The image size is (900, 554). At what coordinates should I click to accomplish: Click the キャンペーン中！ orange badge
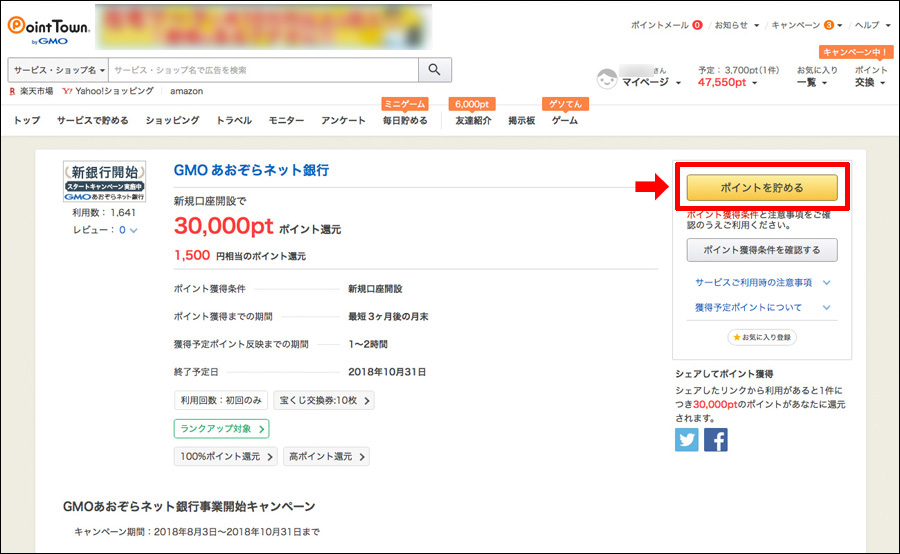click(x=856, y=52)
